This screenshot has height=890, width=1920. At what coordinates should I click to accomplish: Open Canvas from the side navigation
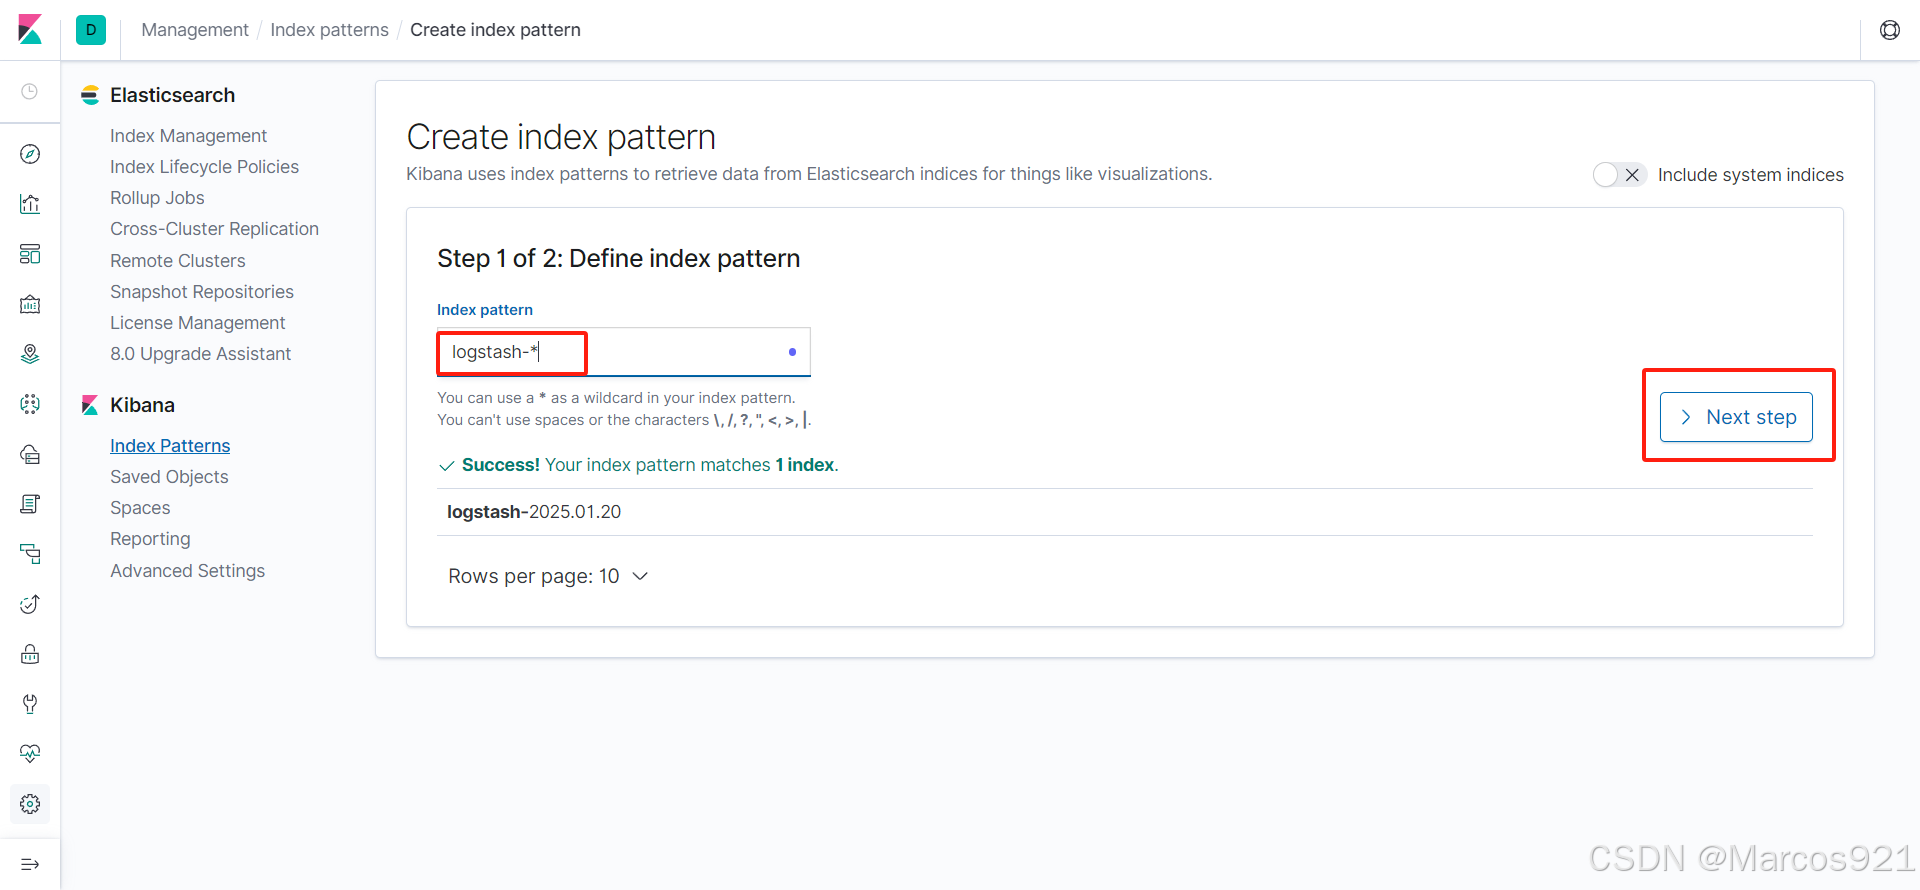30,304
